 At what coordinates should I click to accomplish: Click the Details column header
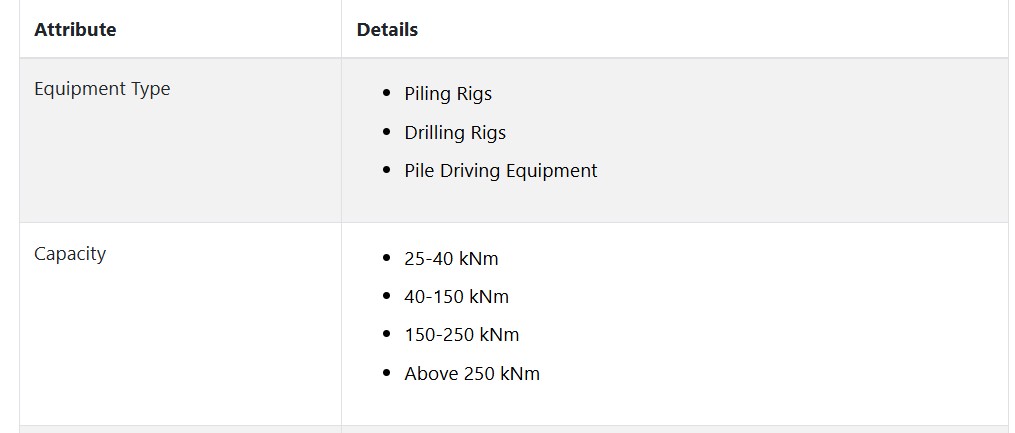[387, 30]
